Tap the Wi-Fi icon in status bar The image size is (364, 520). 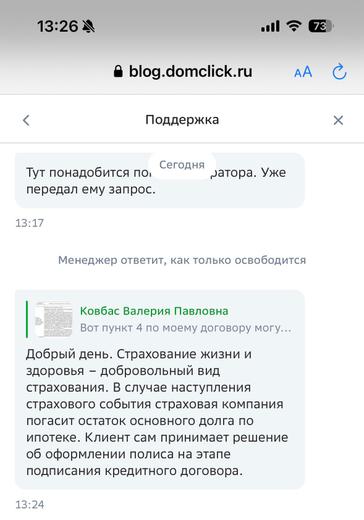[x=294, y=26]
